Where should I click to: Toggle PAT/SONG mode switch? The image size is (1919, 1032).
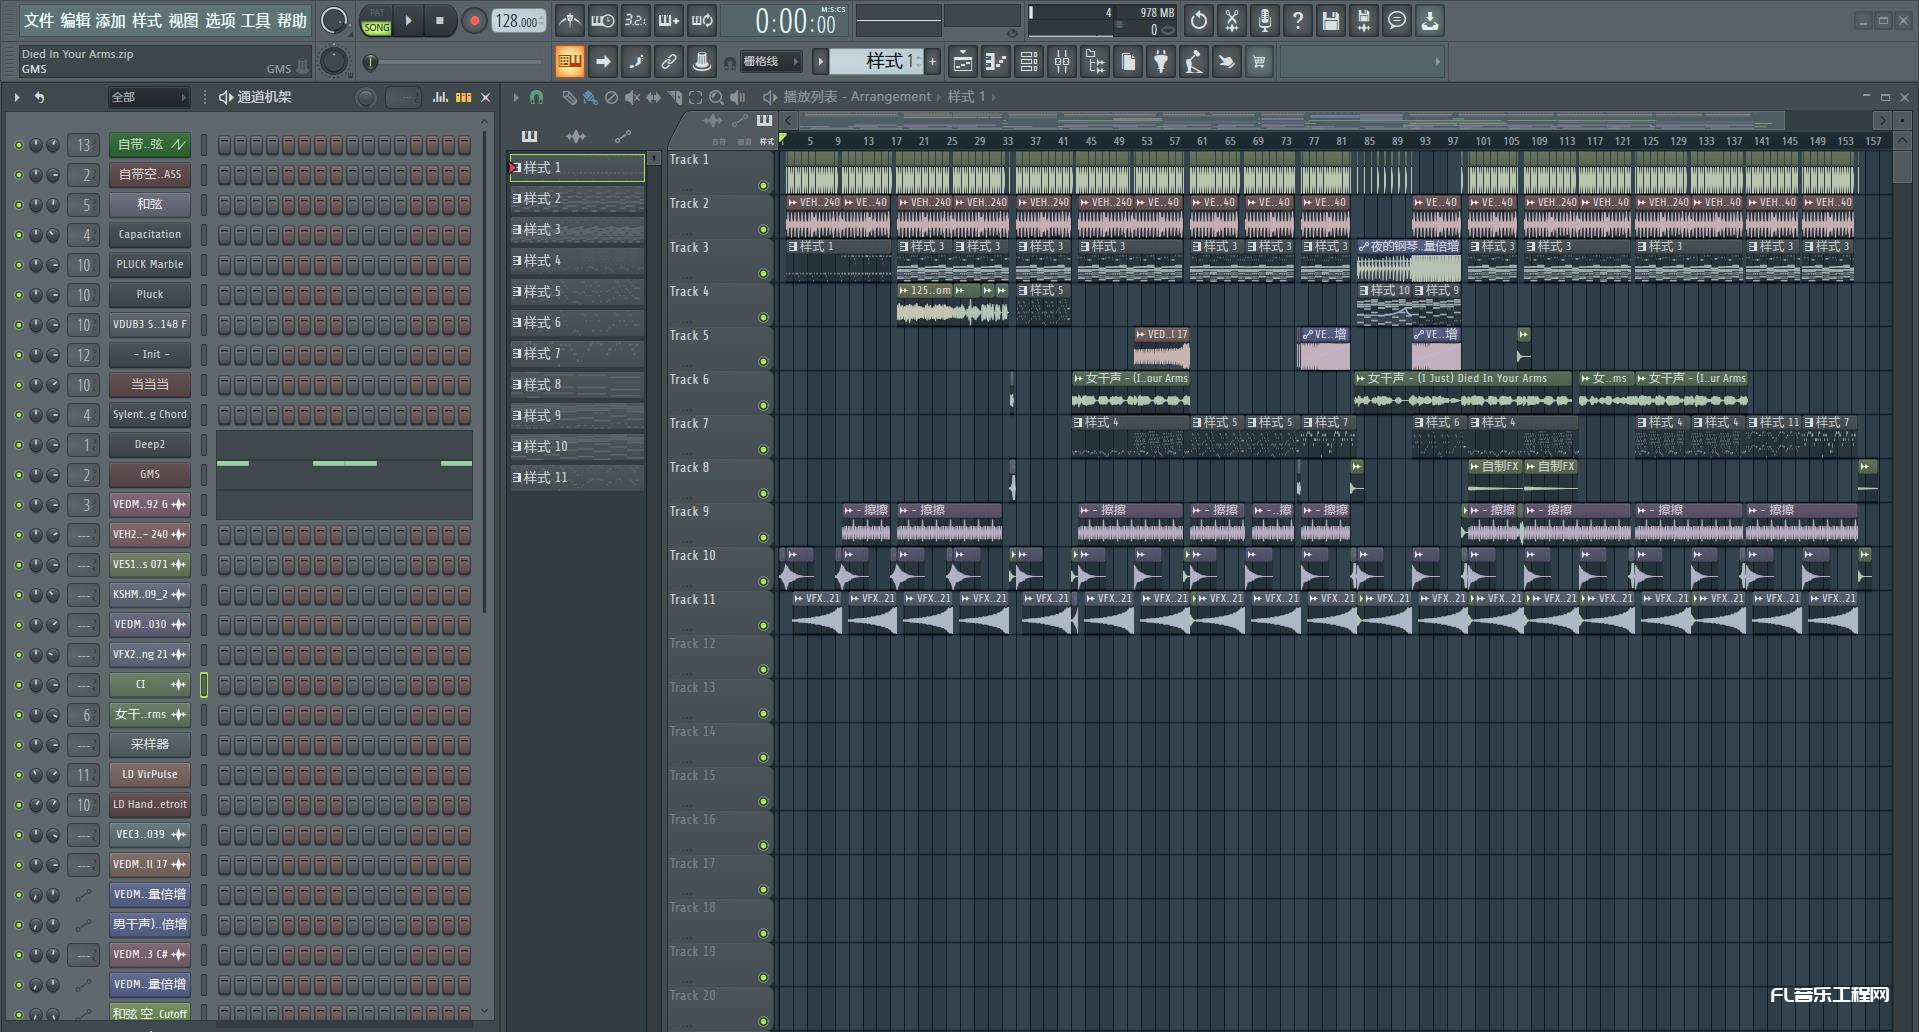click(x=376, y=20)
